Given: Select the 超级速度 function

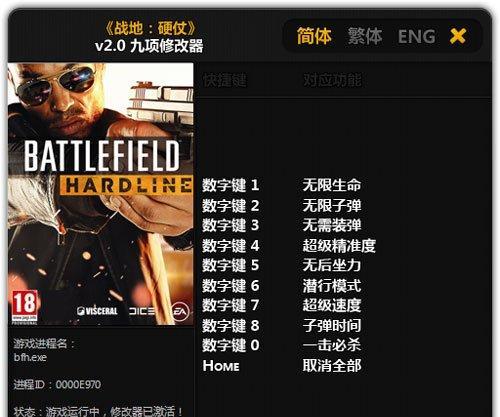Looking at the screenshot, I should [x=332, y=305].
